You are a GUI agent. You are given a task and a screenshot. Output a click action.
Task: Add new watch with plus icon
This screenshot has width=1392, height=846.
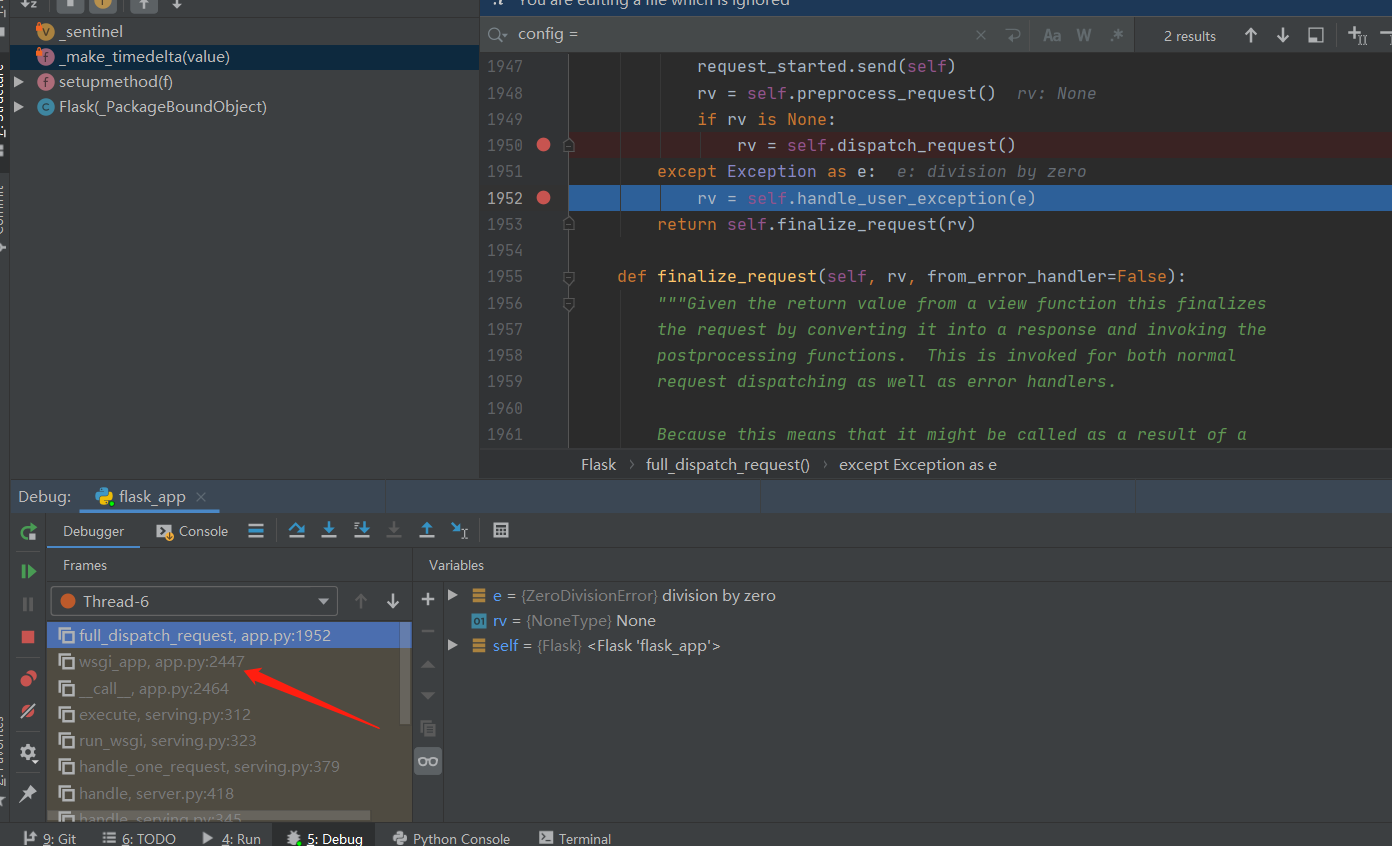tap(428, 599)
